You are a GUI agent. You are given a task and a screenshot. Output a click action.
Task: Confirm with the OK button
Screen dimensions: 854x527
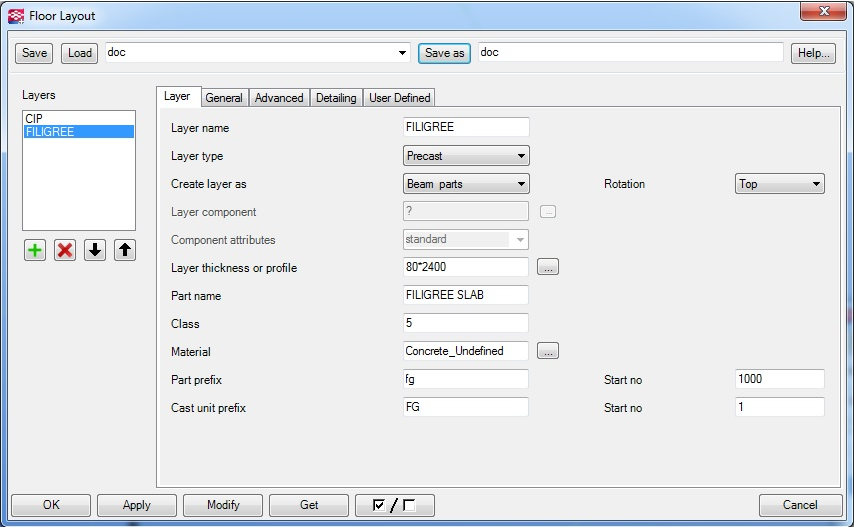(x=51, y=505)
